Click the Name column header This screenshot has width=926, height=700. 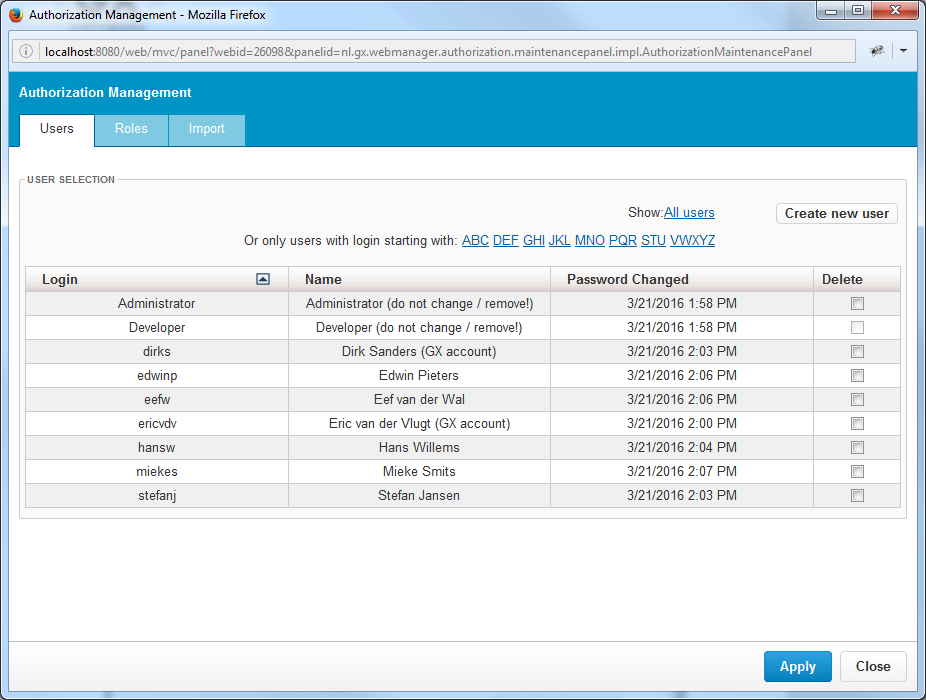click(x=419, y=279)
